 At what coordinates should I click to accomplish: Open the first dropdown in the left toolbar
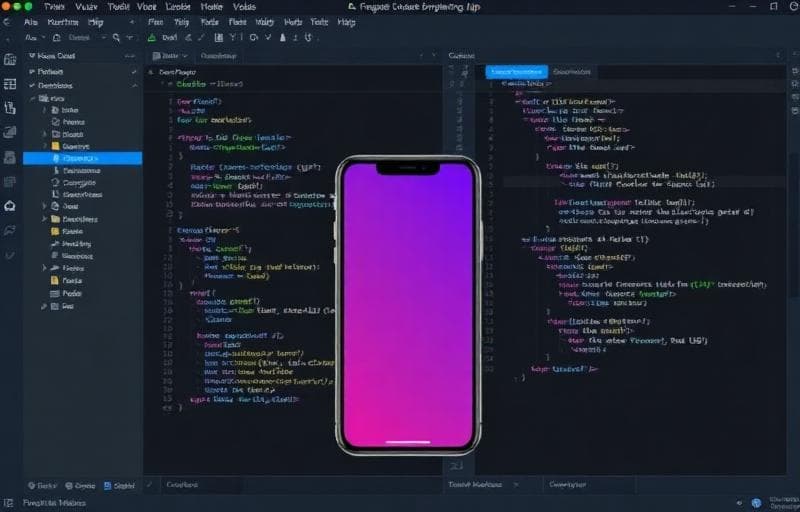tap(44, 37)
